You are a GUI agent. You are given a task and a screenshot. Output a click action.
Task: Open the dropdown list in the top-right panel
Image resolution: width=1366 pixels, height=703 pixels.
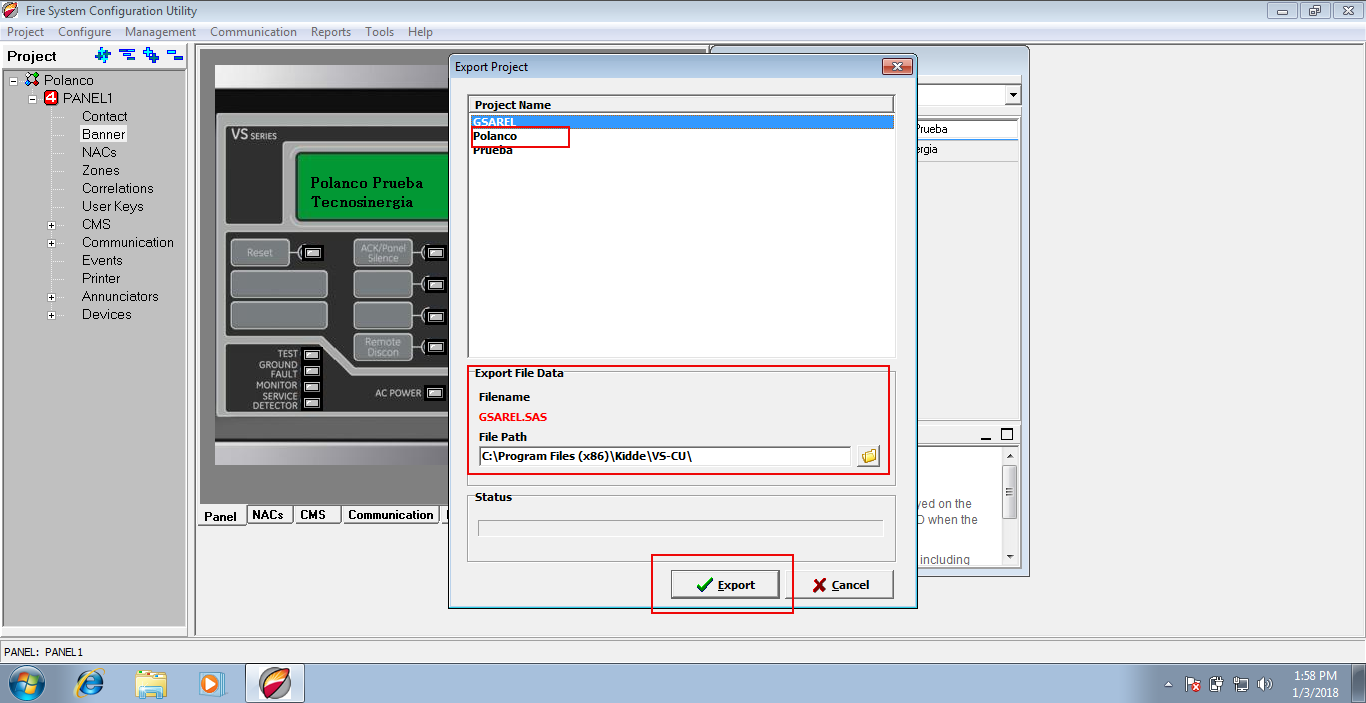(x=1012, y=93)
